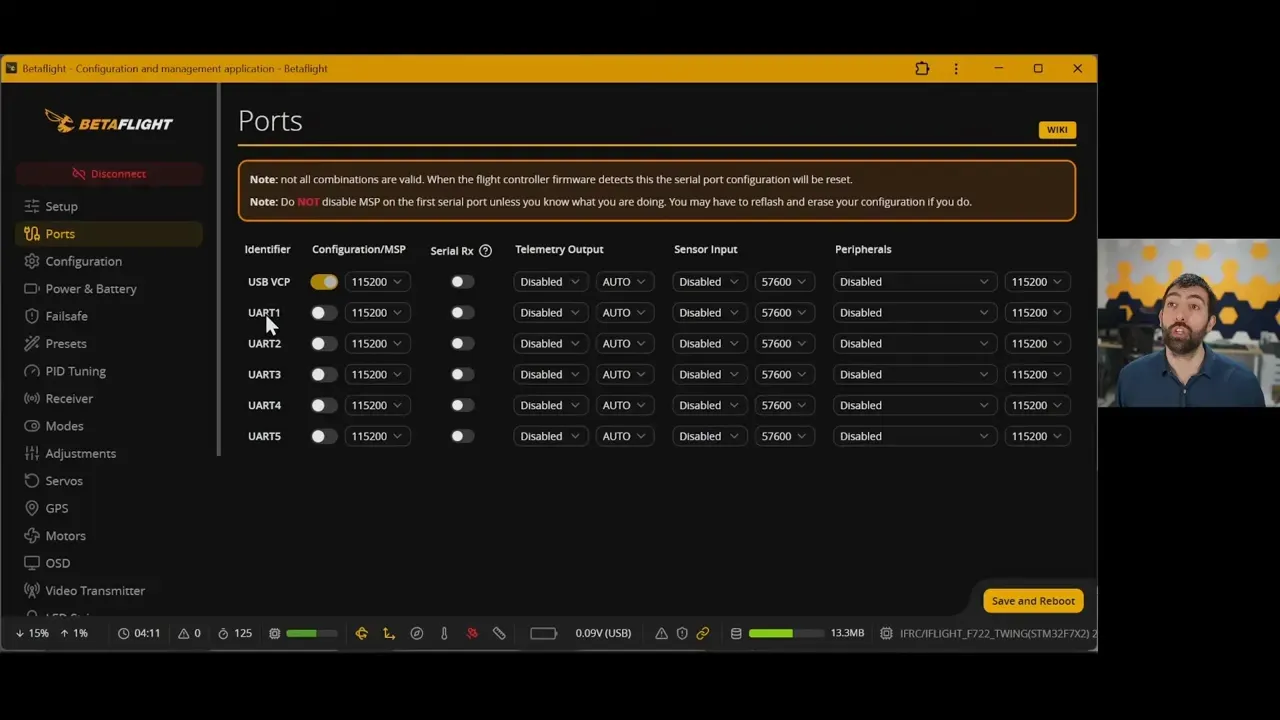Click the sidebar vertical scrollbar
Image resolution: width=1280 pixels, height=720 pixels.
[x=218, y=270]
